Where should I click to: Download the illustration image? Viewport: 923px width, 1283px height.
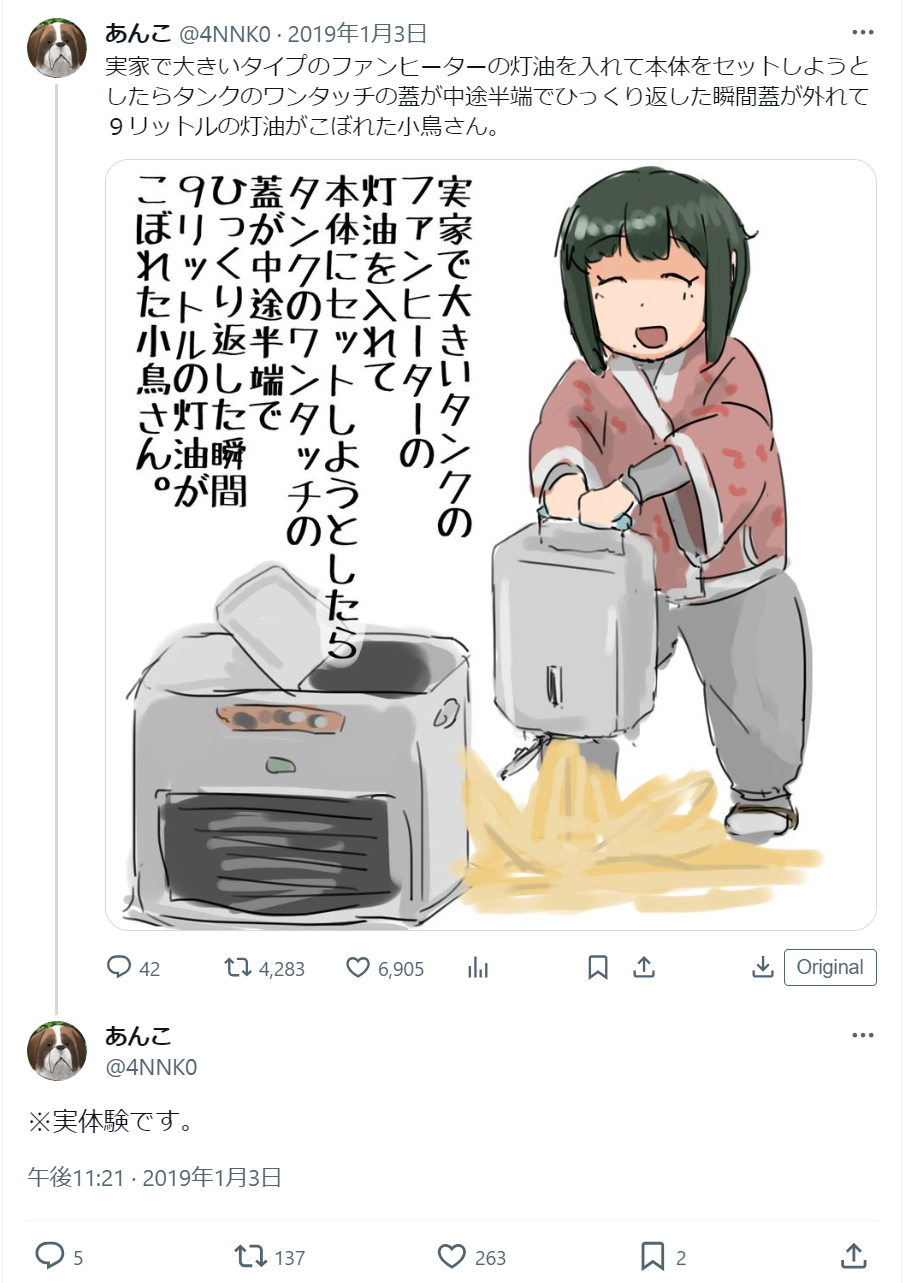(762, 967)
